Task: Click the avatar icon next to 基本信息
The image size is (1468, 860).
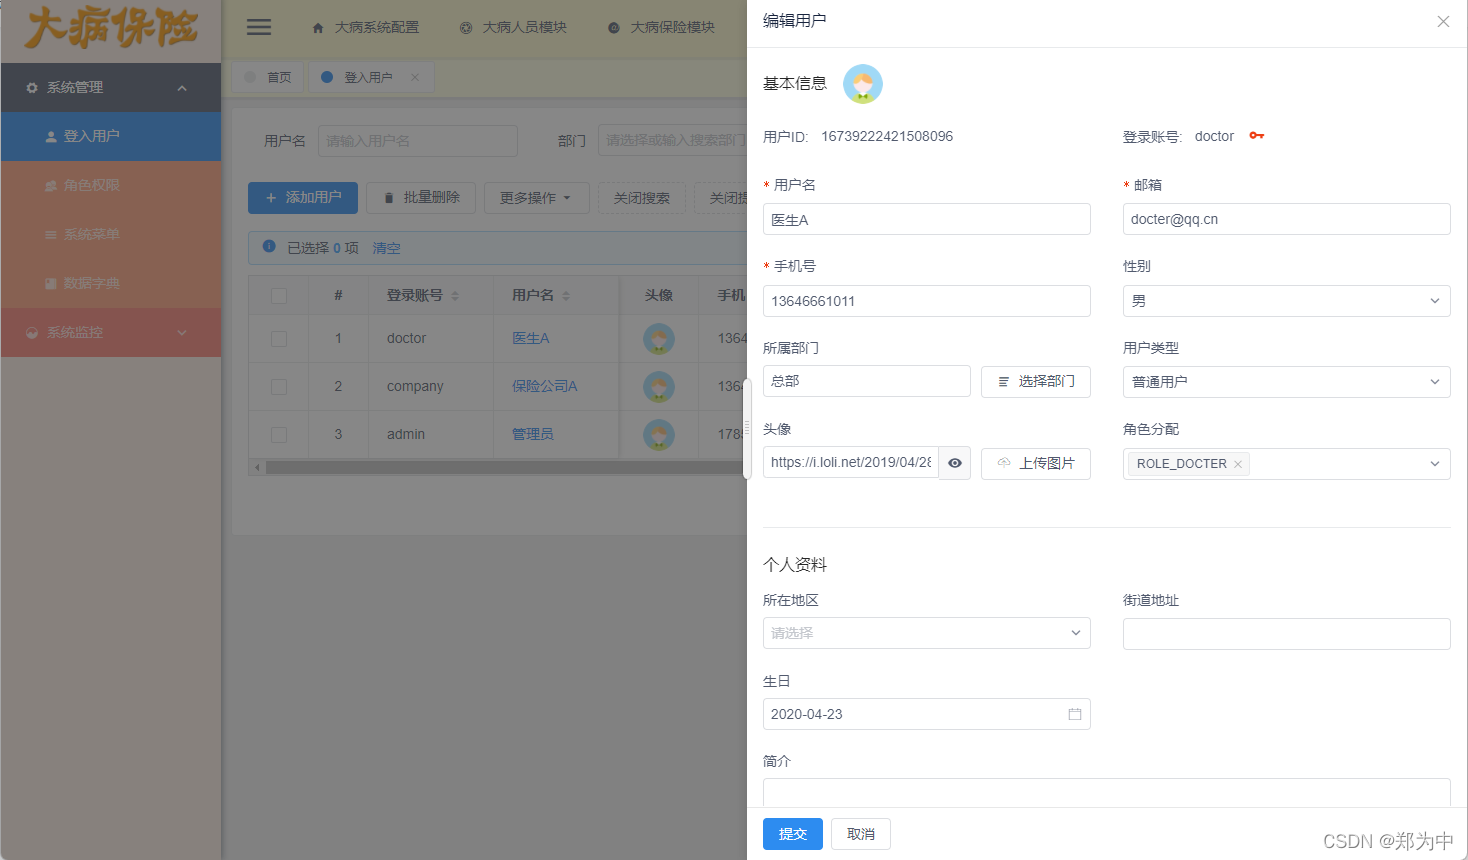Action: click(862, 84)
